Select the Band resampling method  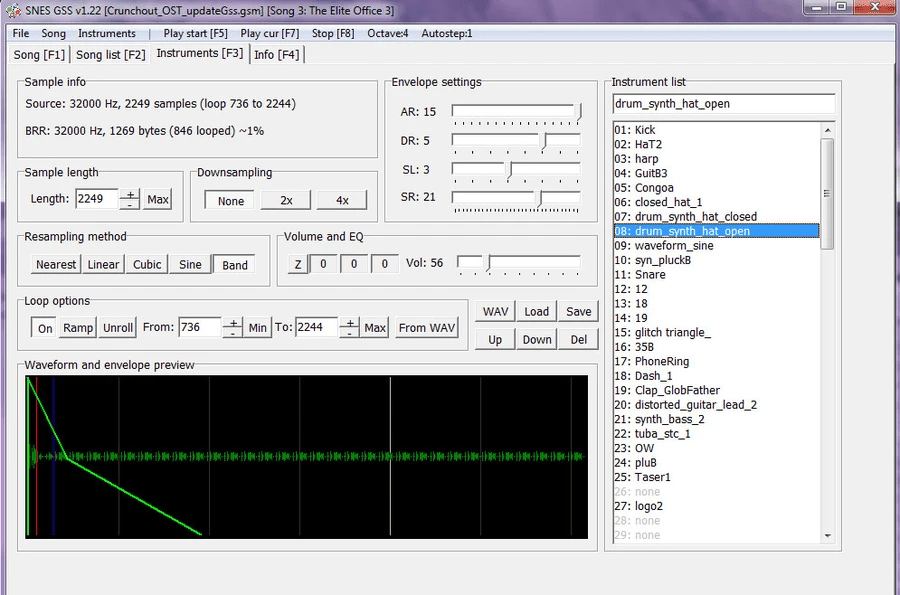[x=234, y=264]
